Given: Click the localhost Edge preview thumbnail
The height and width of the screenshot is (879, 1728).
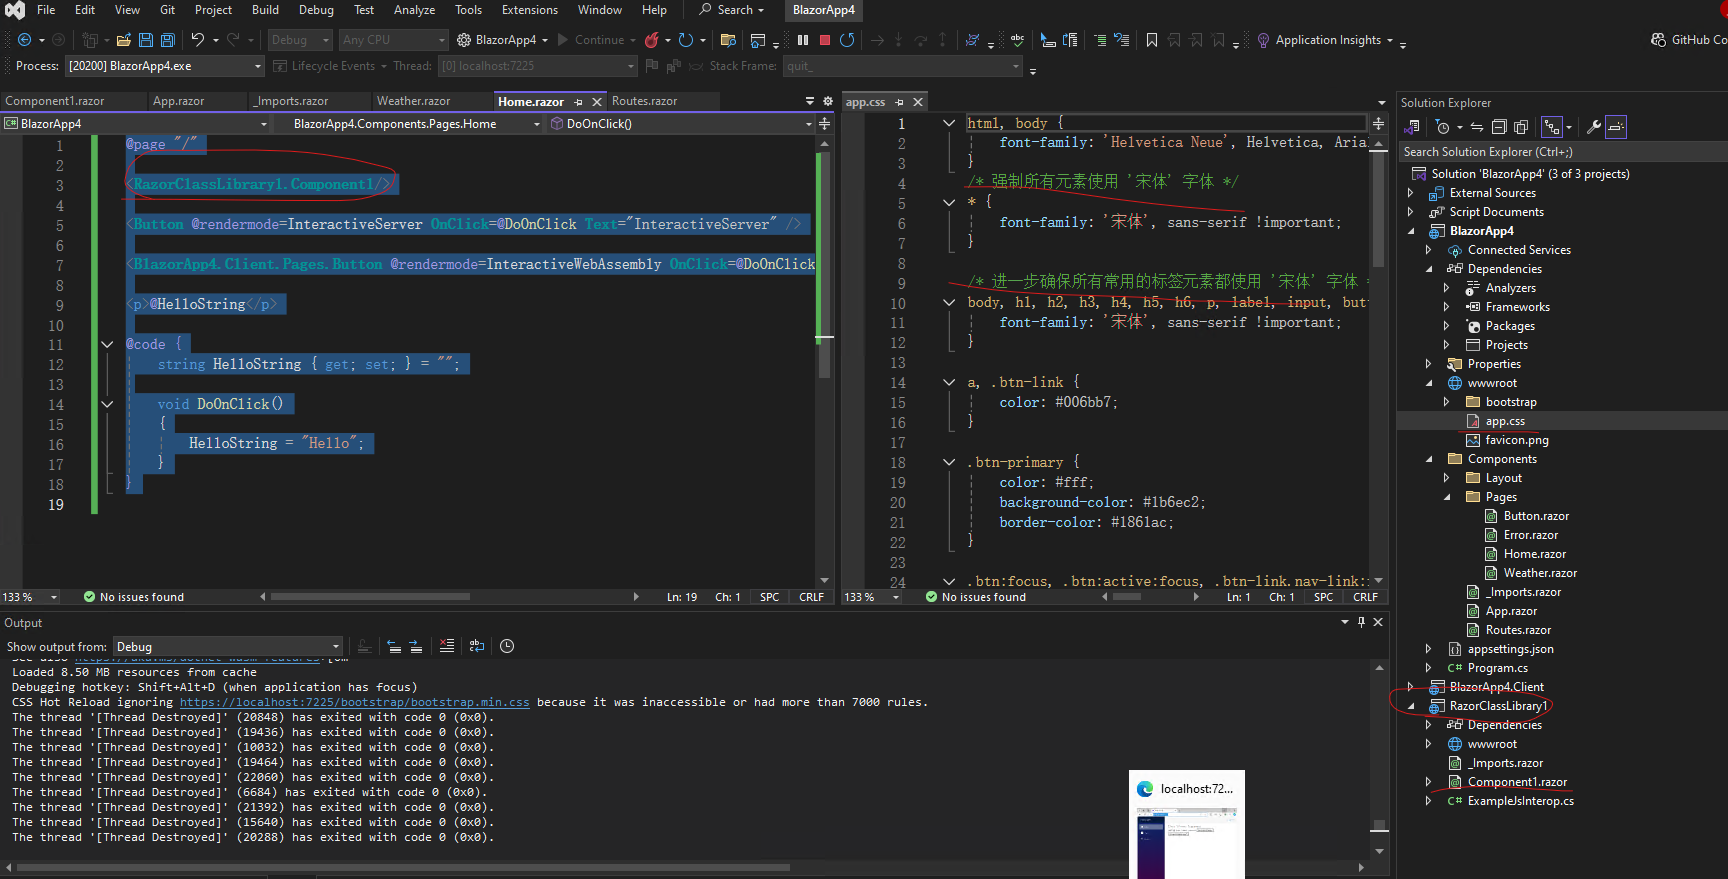Looking at the screenshot, I should pos(1187,825).
